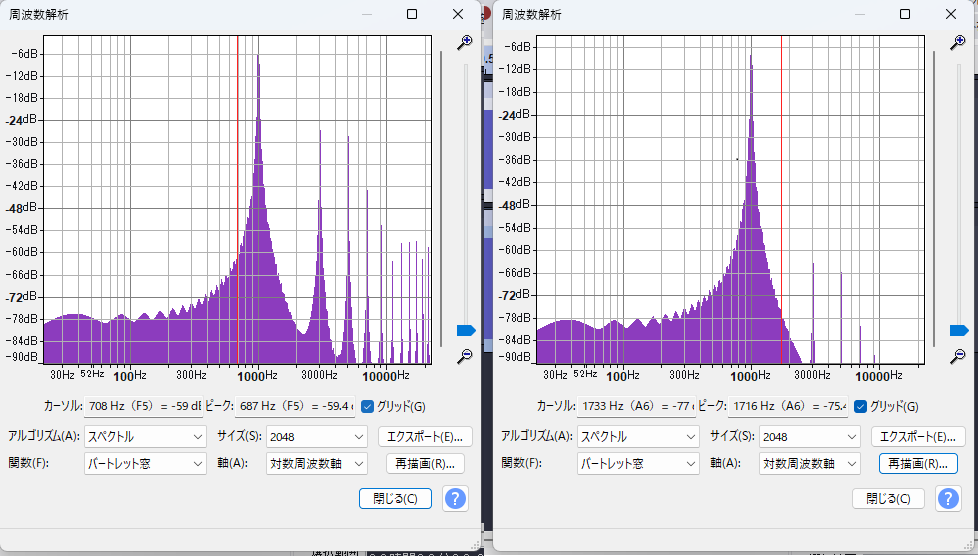Open サイズ dropdown showing 2048 in right window
This screenshot has height=556, width=978.
[809, 437]
